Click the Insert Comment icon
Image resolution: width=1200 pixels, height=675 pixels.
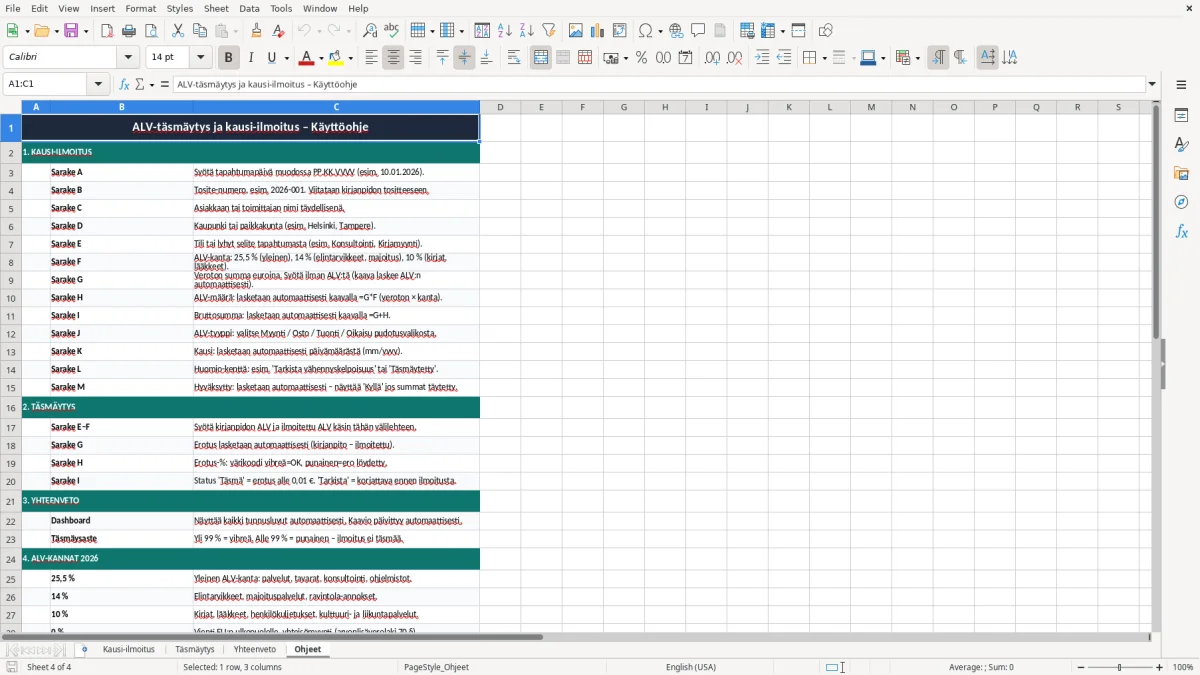tap(698, 31)
